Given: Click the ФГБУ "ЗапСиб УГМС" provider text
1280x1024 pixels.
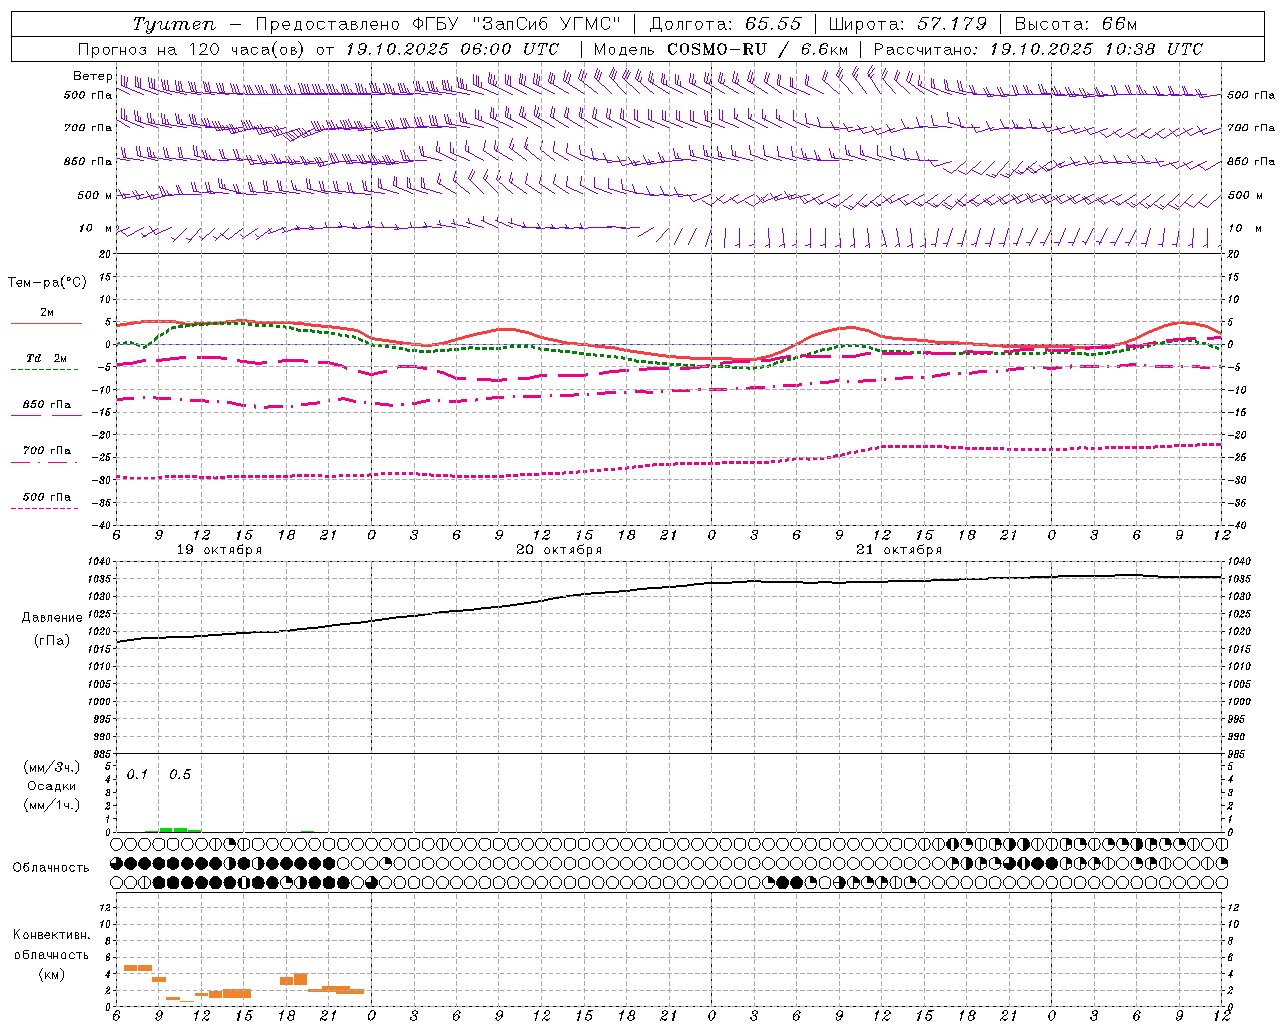Looking at the screenshot, I should pos(518,24).
